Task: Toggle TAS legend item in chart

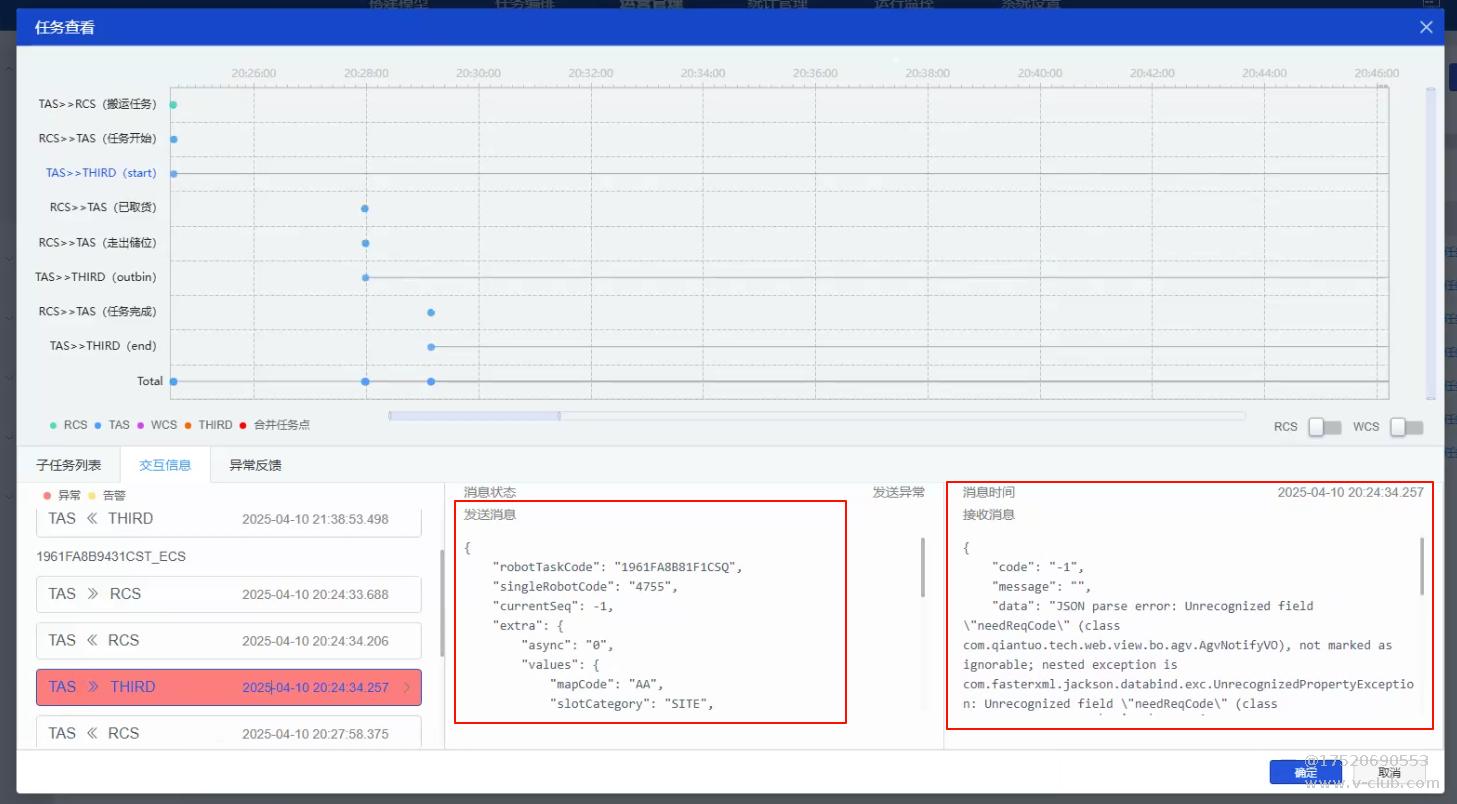Action: click(112, 425)
